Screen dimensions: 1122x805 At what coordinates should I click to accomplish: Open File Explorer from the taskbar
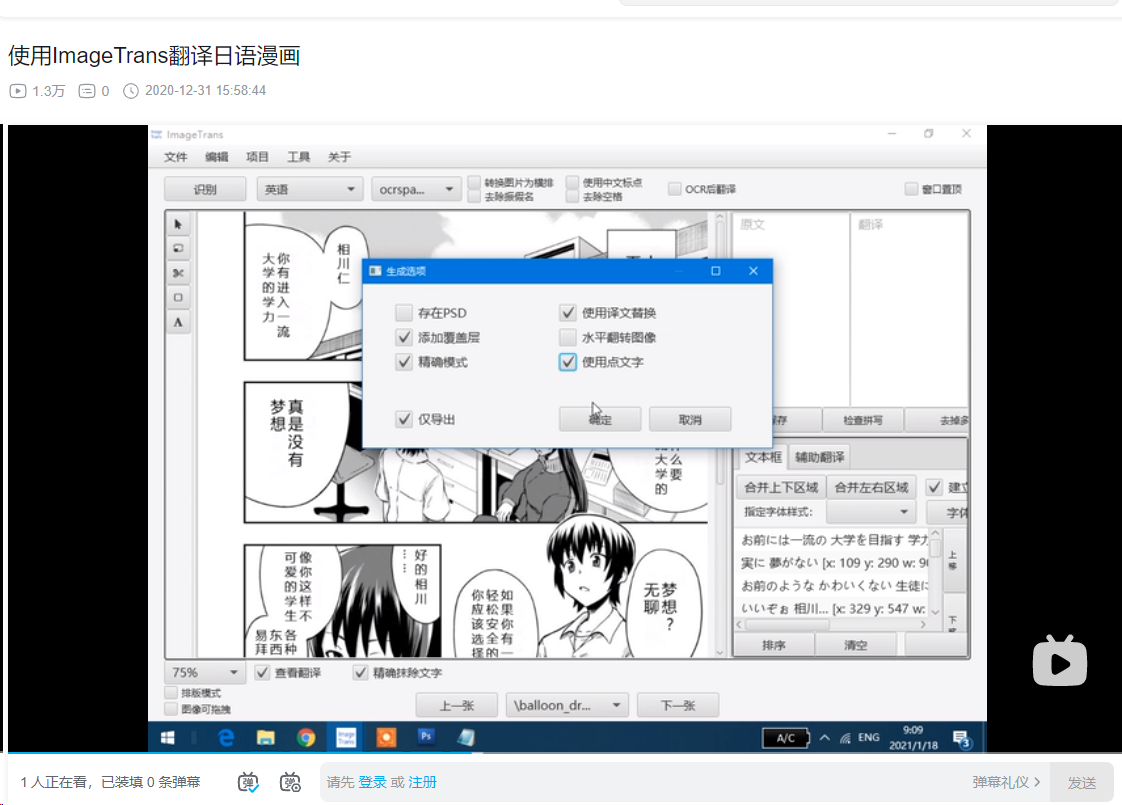265,738
